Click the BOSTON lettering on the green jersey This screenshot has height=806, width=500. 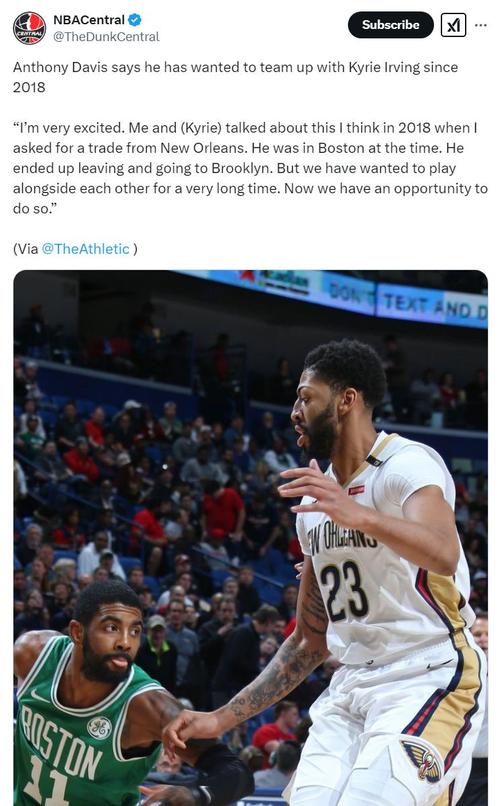(61, 742)
